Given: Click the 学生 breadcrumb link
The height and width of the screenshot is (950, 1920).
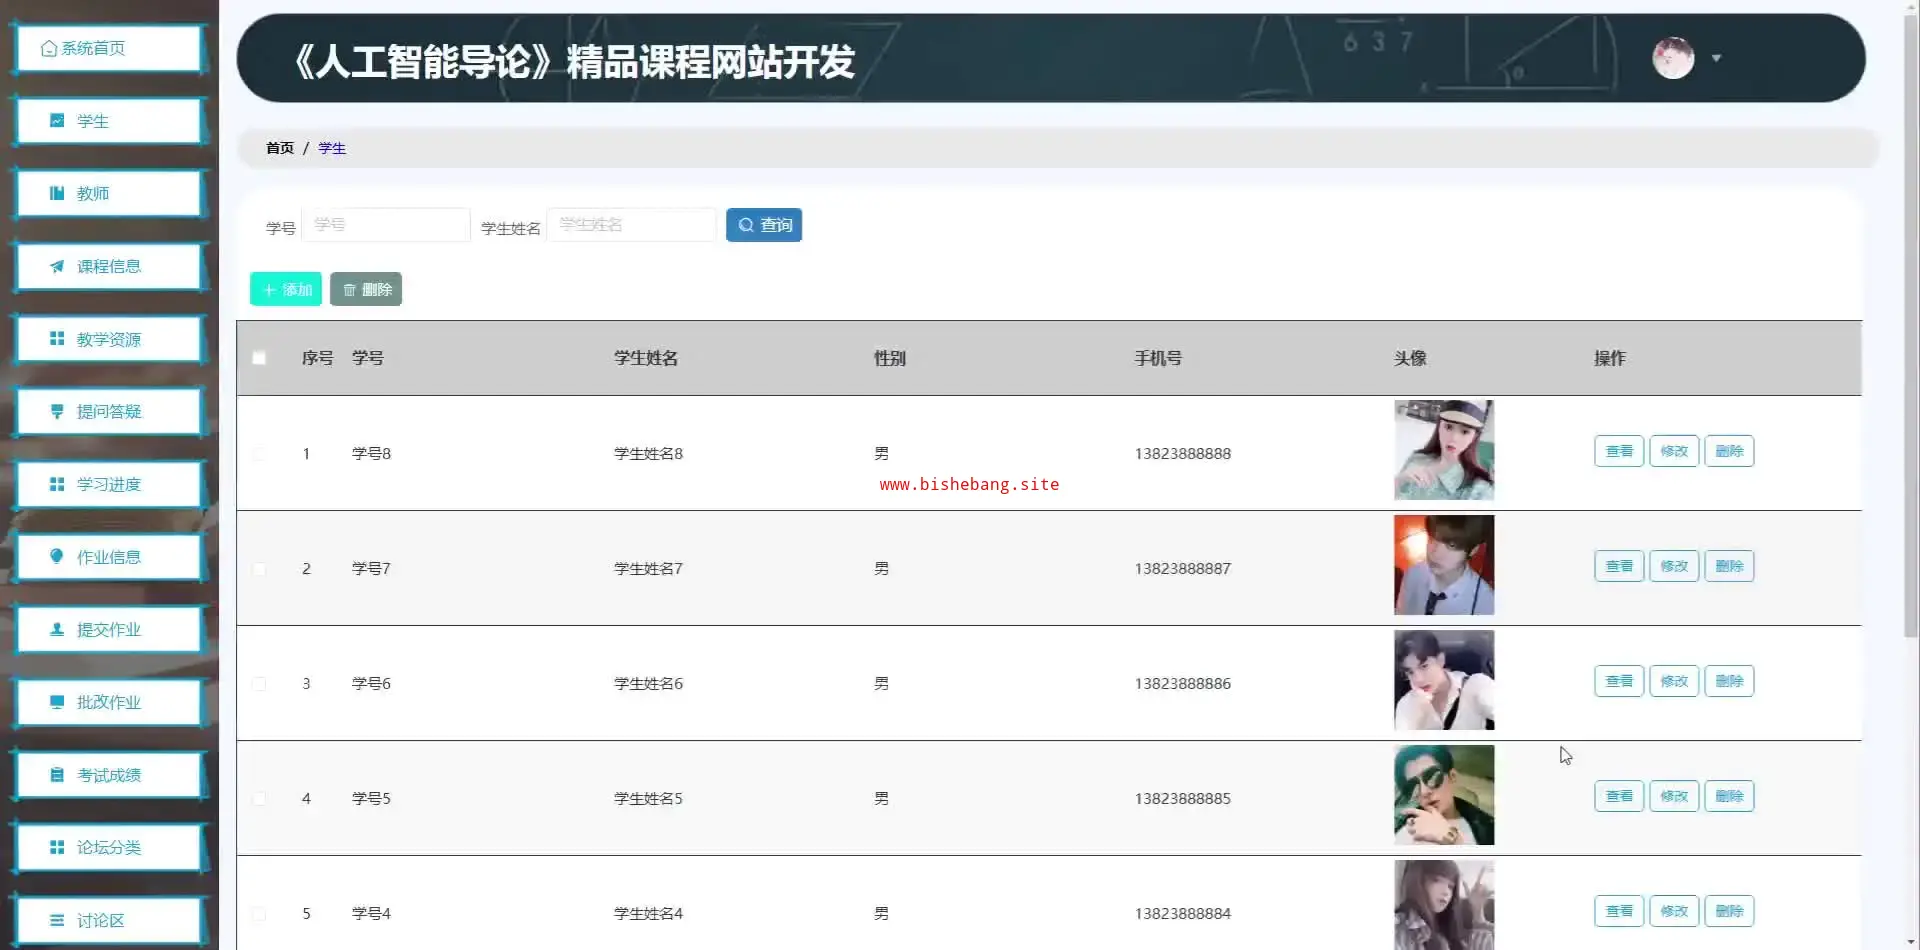Looking at the screenshot, I should (332, 148).
